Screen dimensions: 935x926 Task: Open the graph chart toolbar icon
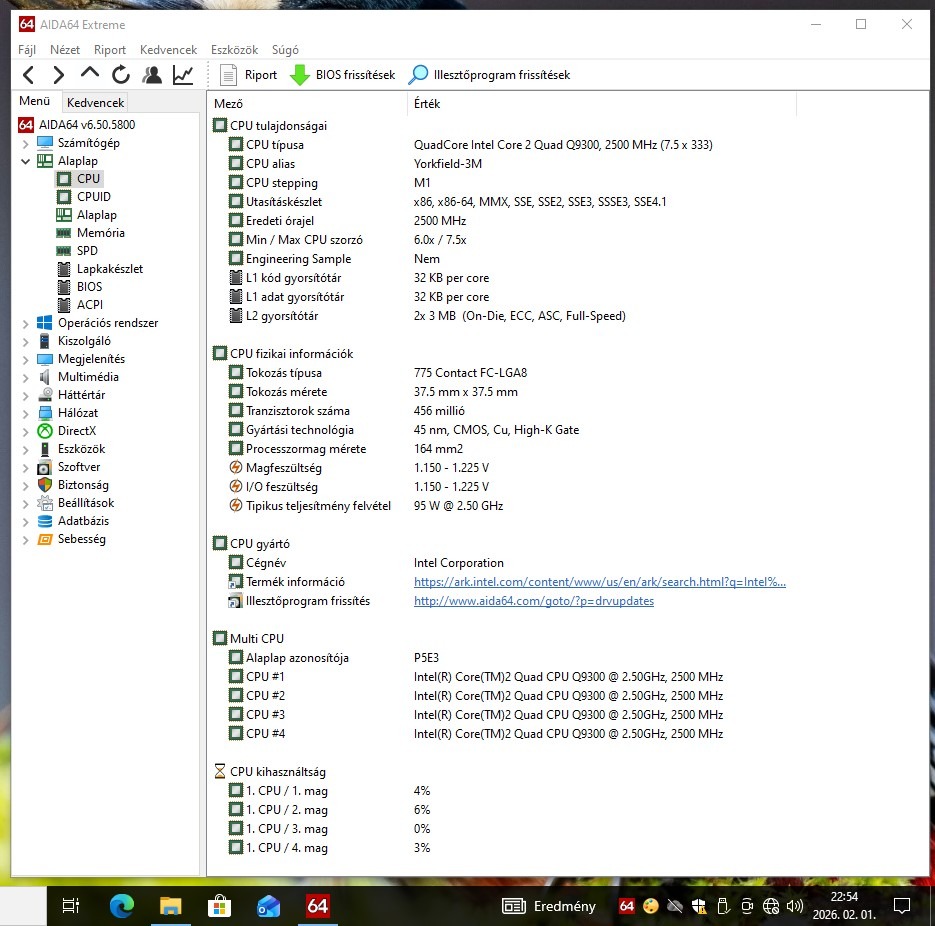pyautogui.click(x=183, y=75)
